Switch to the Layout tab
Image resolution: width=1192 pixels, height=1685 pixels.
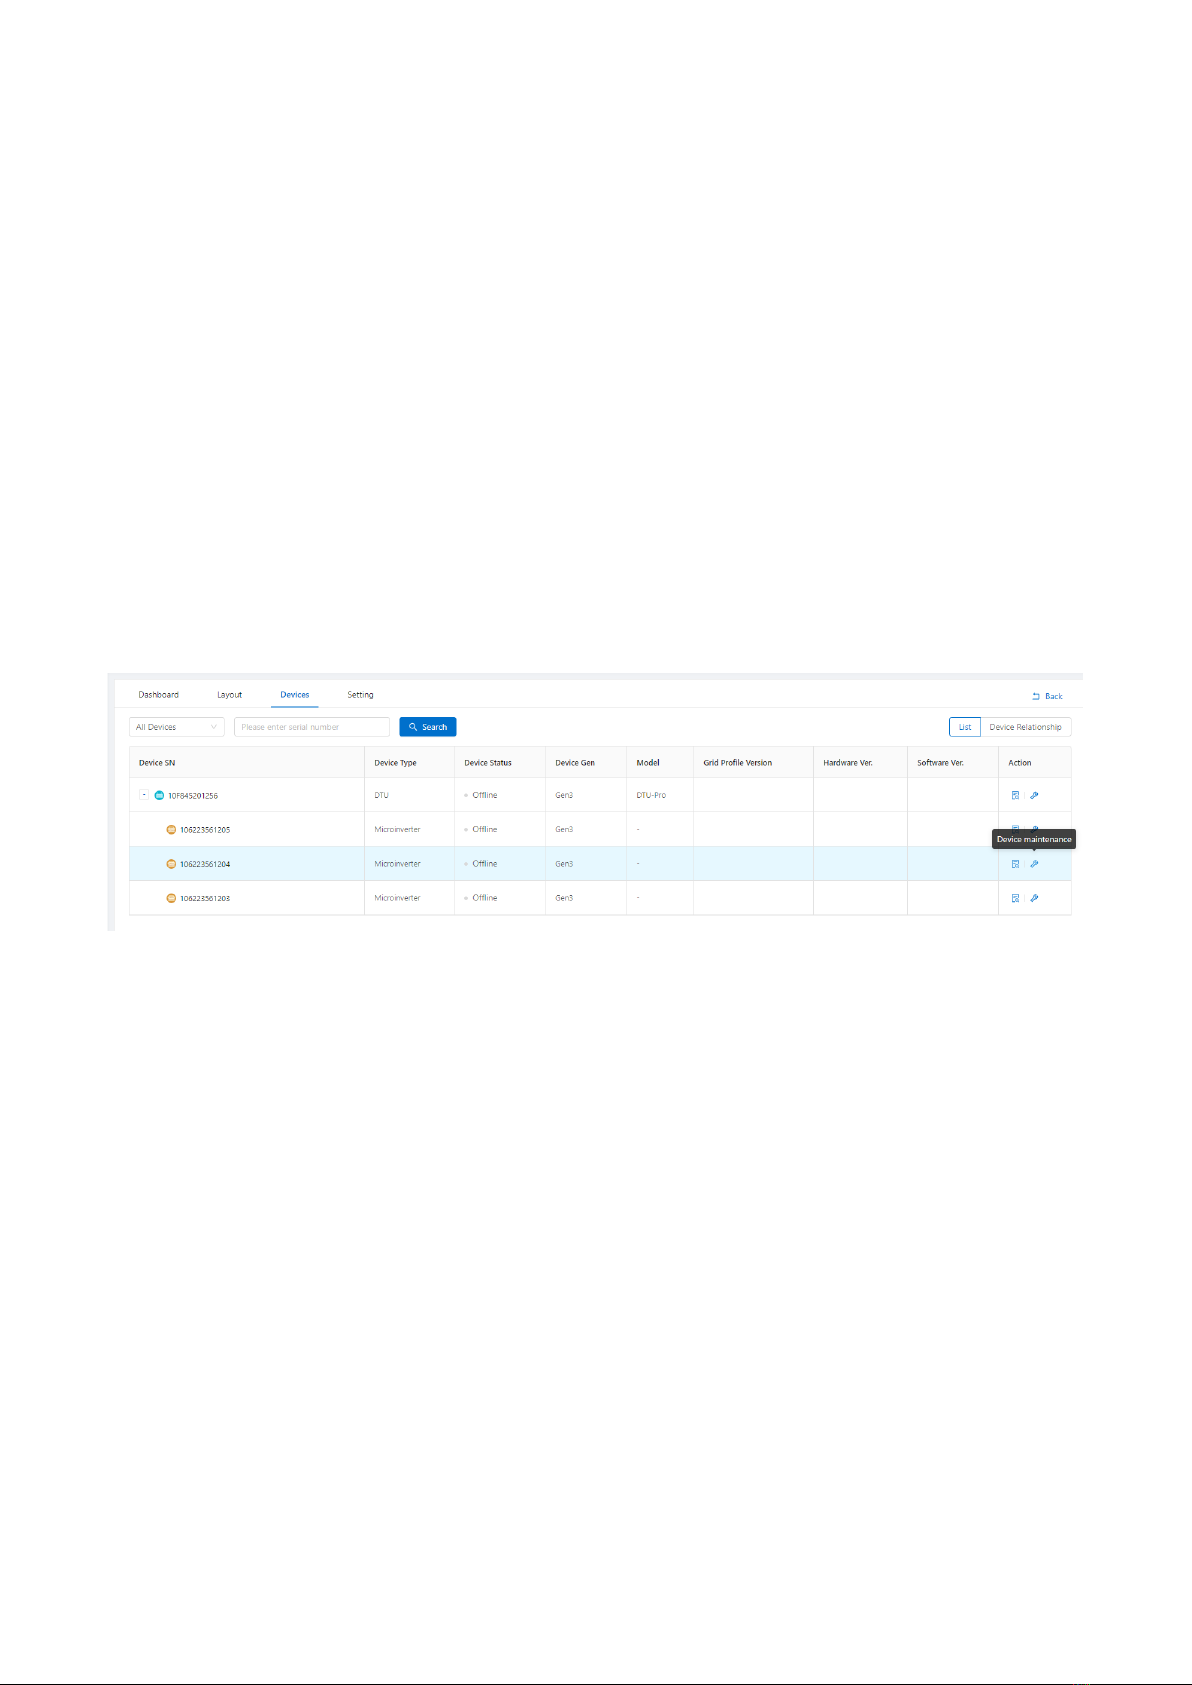[x=230, y=695]
